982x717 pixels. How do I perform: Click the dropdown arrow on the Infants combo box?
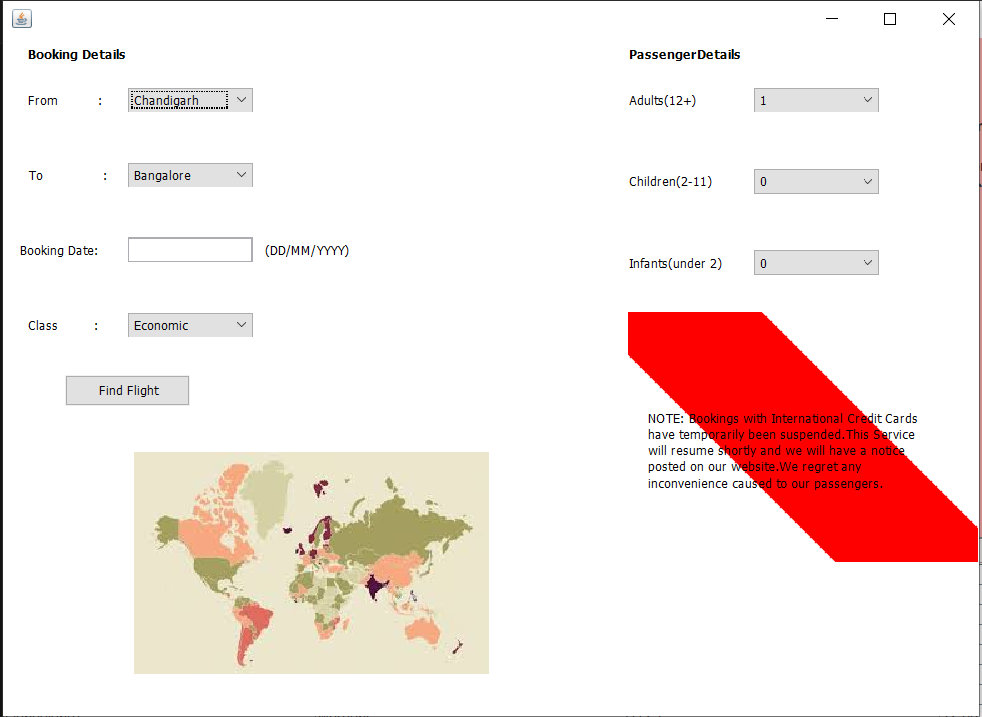[868, 263]
